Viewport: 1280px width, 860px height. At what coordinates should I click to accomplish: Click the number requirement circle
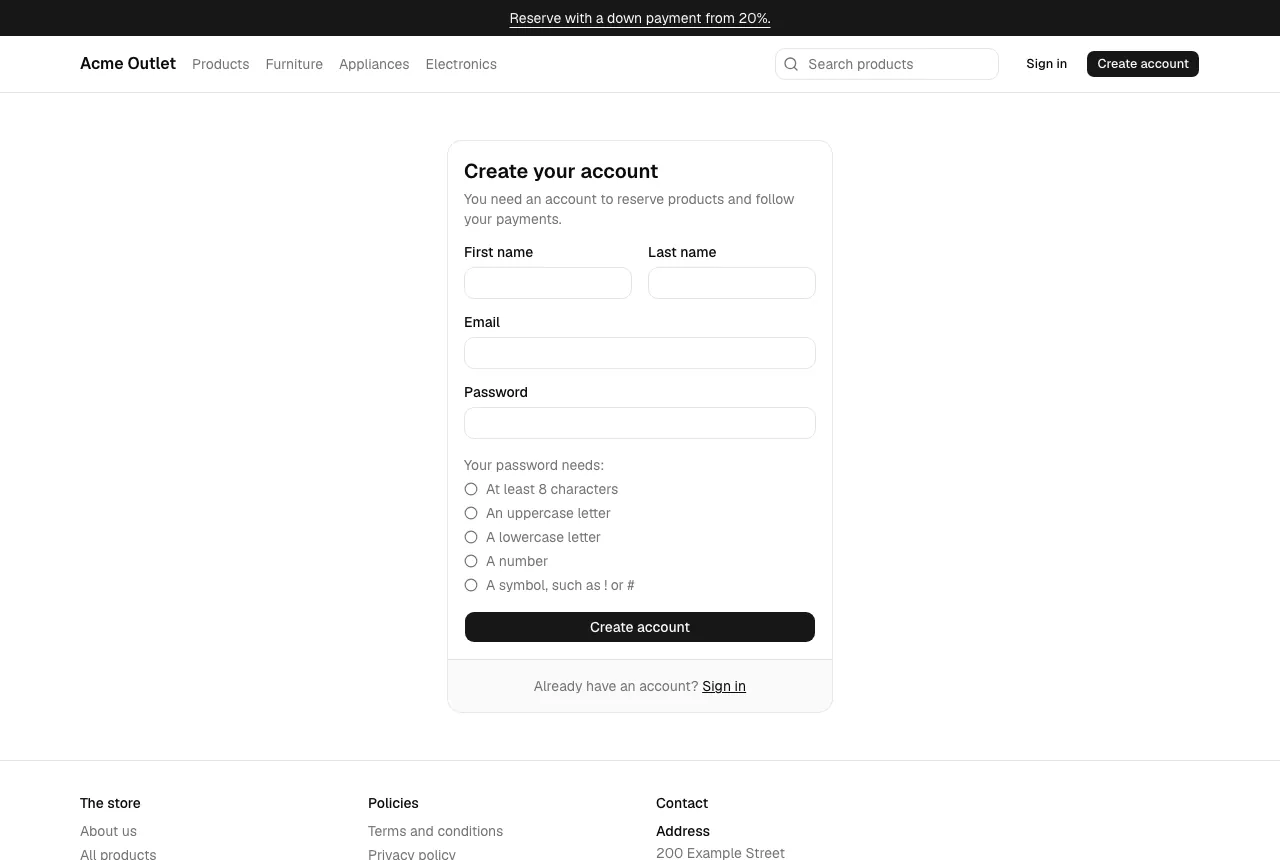(471, 561)
